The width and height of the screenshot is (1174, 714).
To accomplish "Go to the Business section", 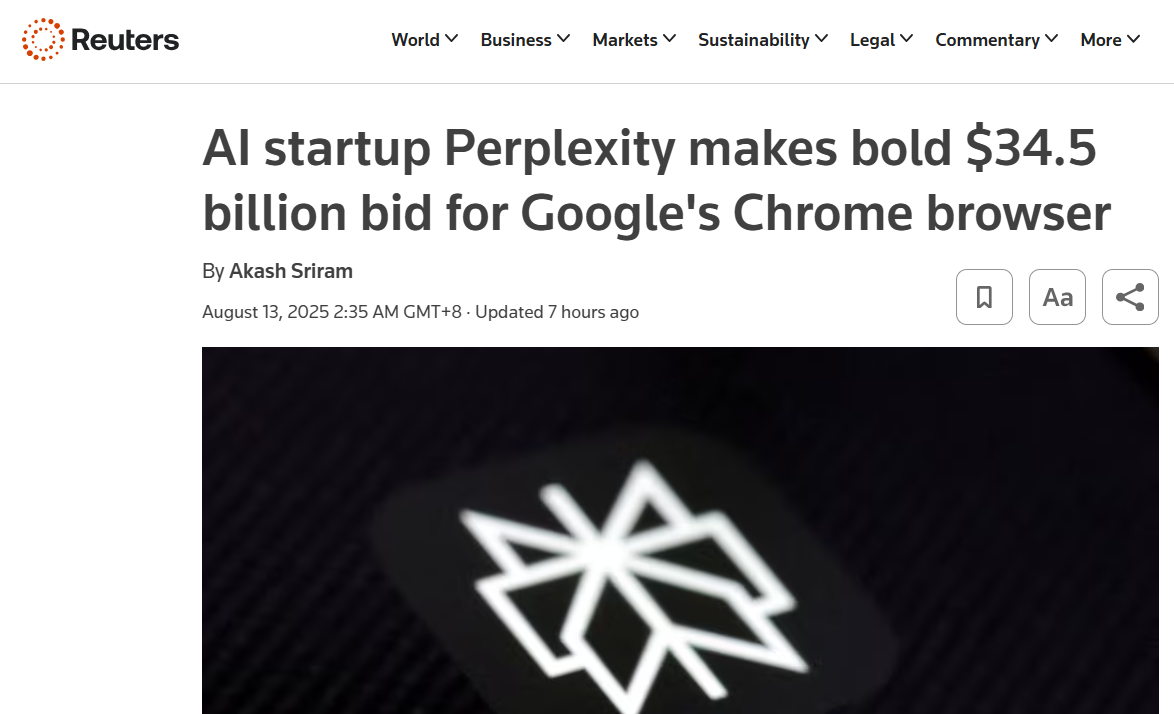I will [516, 40].
